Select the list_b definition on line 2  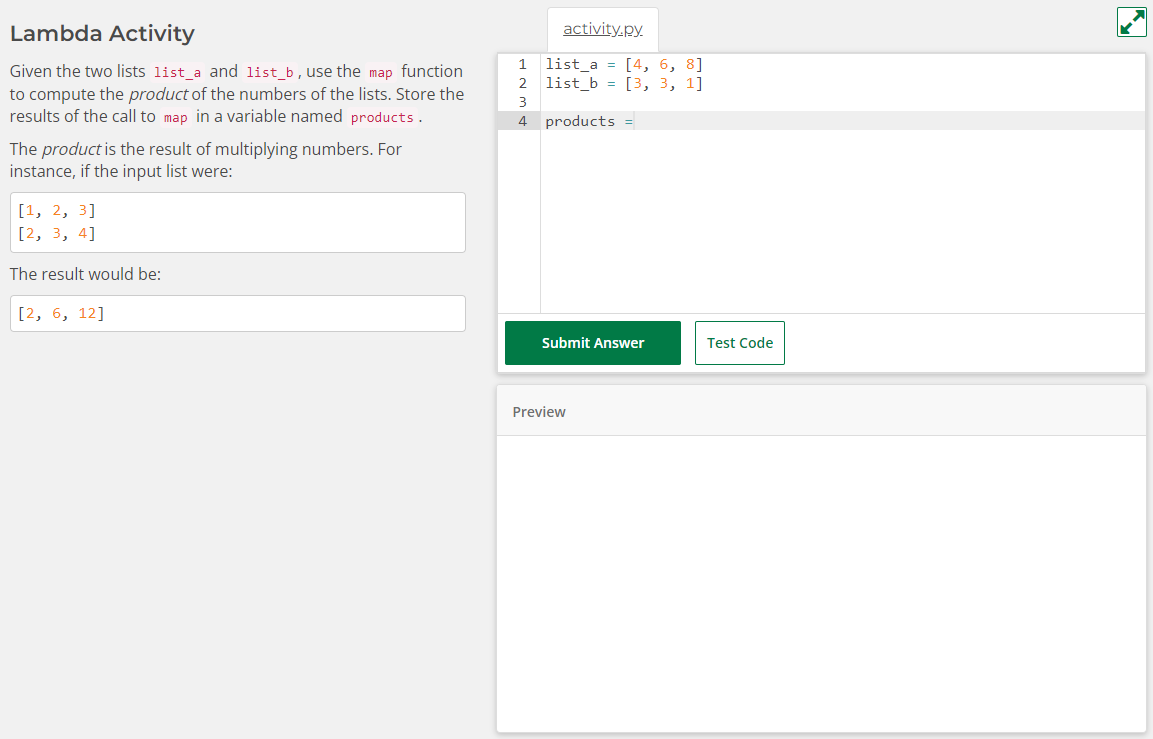pyautogui.click(x=620, y=83)
